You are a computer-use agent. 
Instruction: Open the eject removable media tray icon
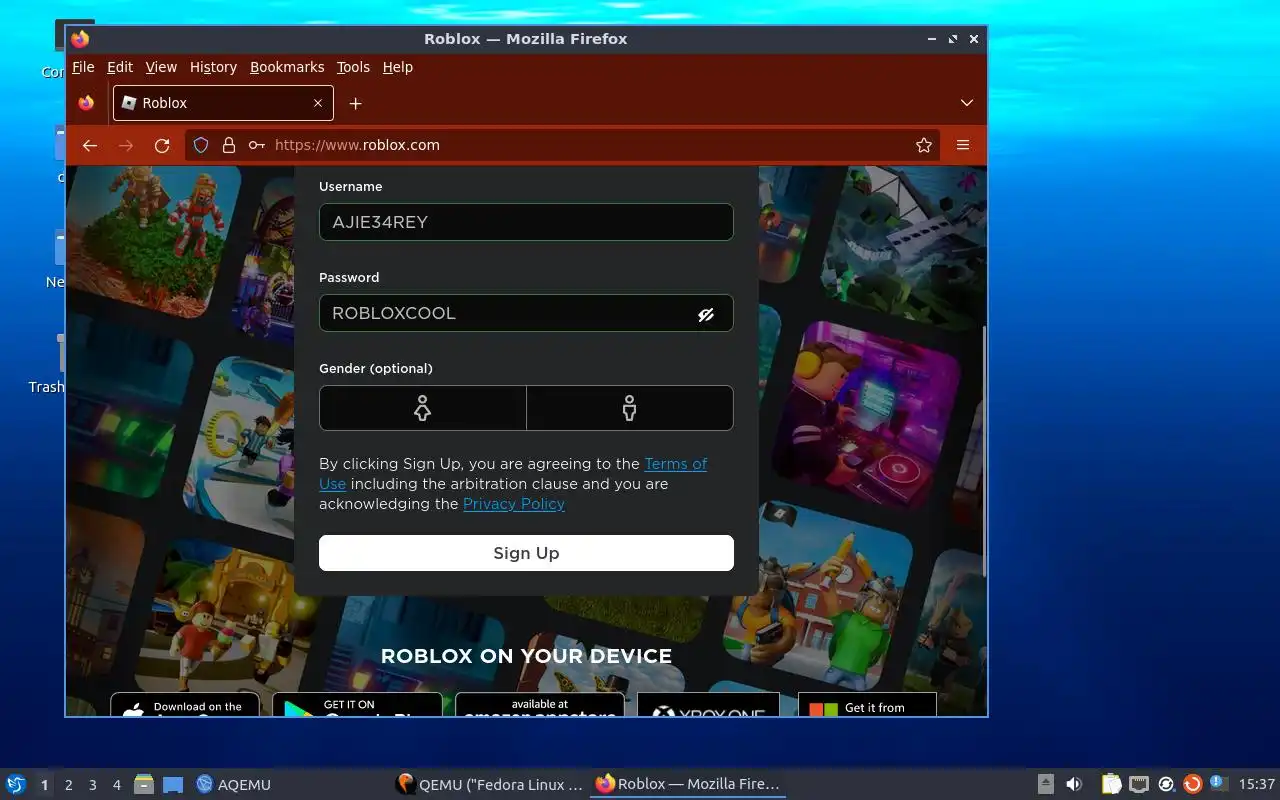click(x=1045, y=785)
